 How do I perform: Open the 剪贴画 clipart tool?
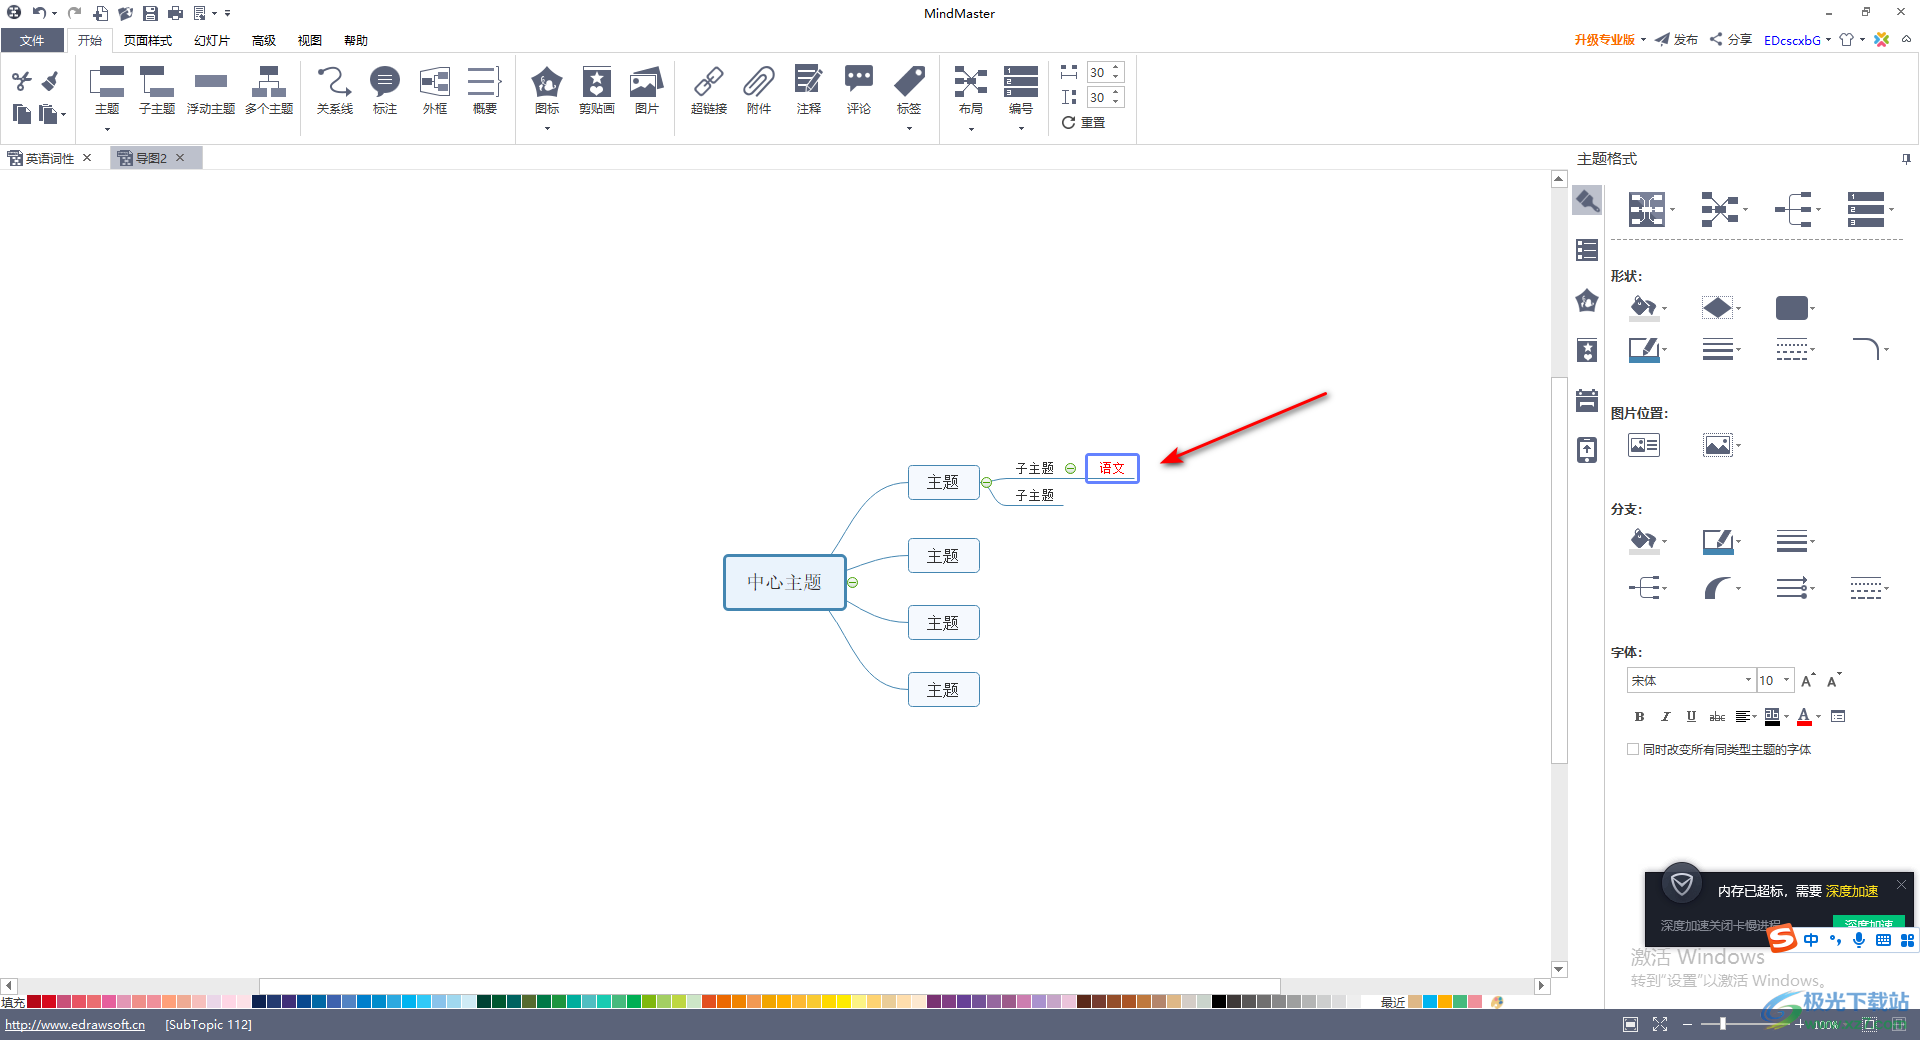pos(597,91)
